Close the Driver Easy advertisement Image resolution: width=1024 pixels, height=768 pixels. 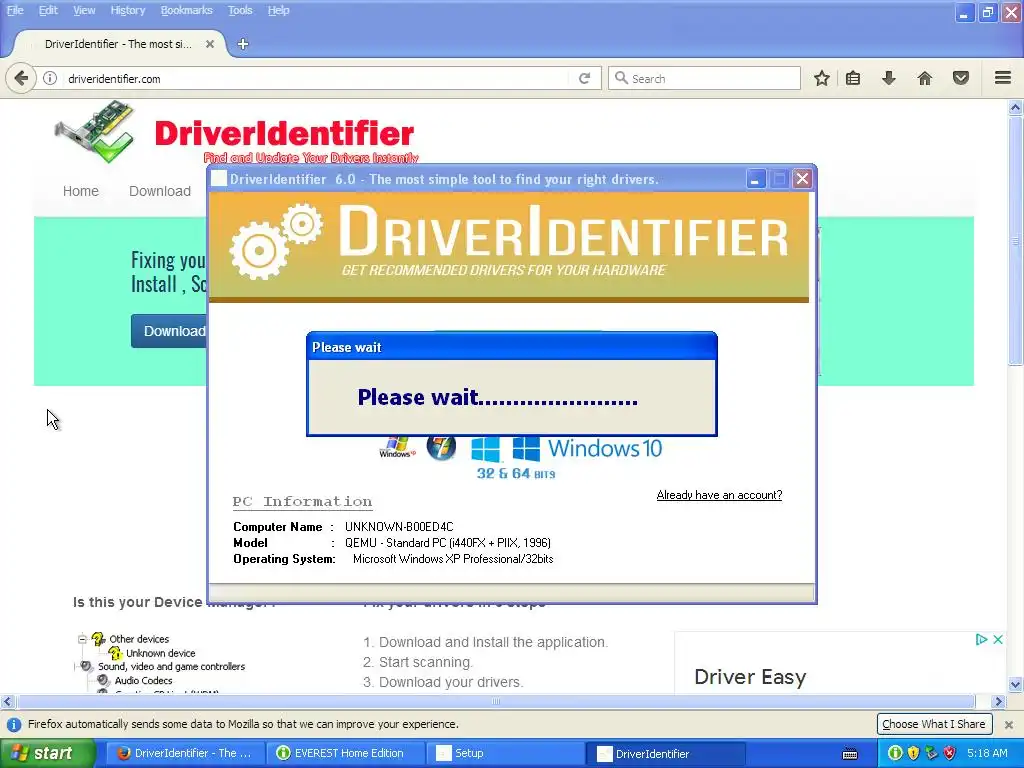[x=998, y=639]
